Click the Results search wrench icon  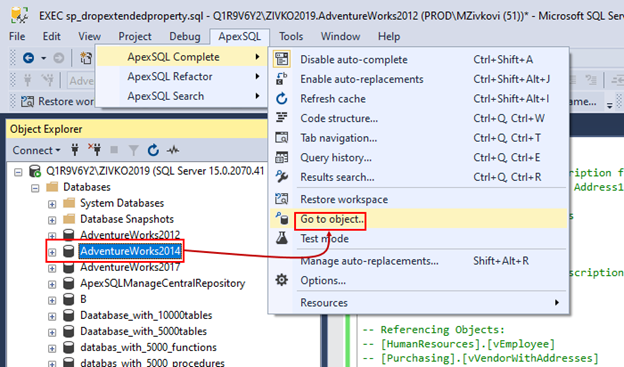[x=282, y=177]
